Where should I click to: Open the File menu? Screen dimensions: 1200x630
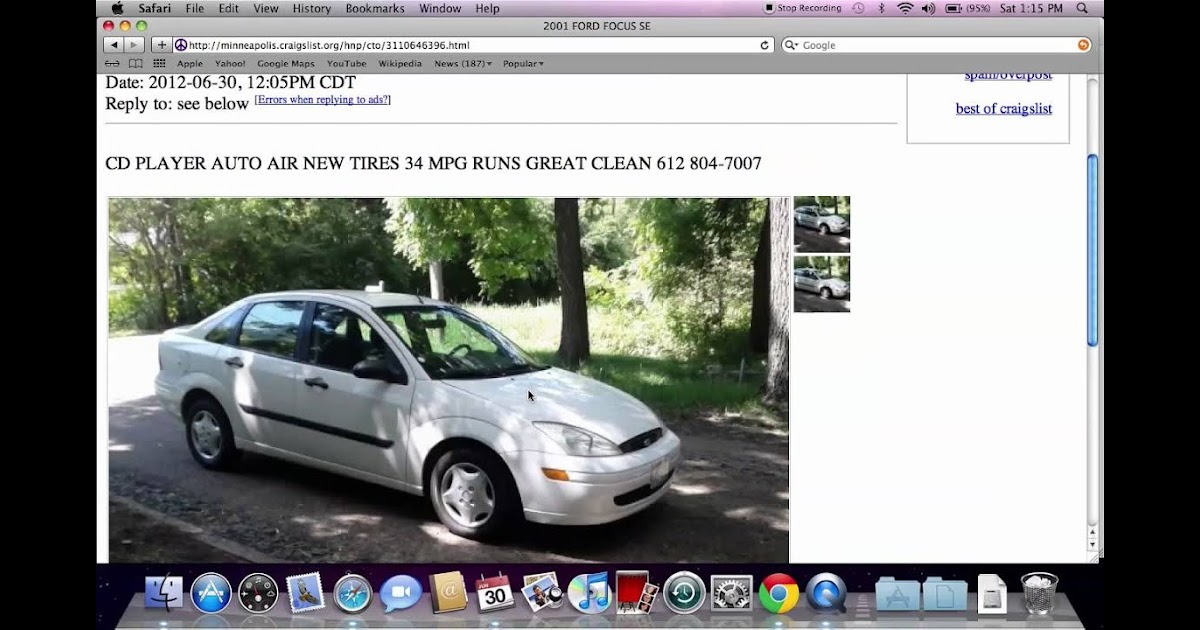tap(194, 8)
